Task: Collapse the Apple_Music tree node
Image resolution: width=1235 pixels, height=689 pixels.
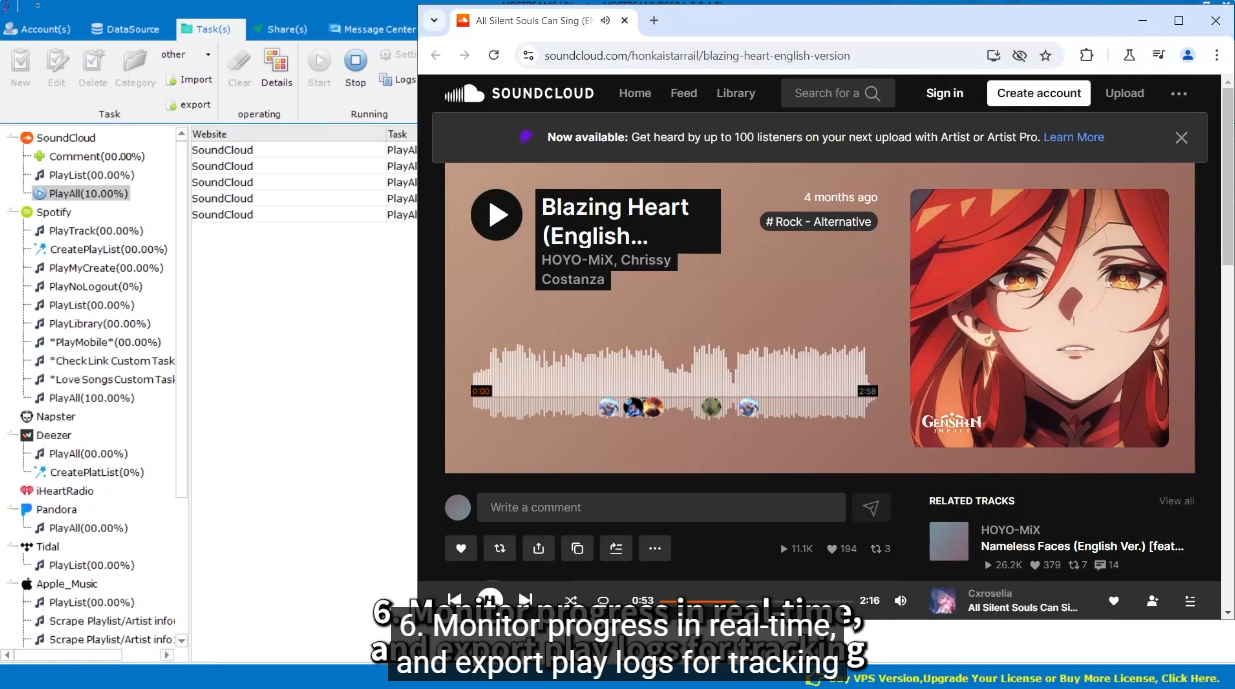Action: coord(10,584)
